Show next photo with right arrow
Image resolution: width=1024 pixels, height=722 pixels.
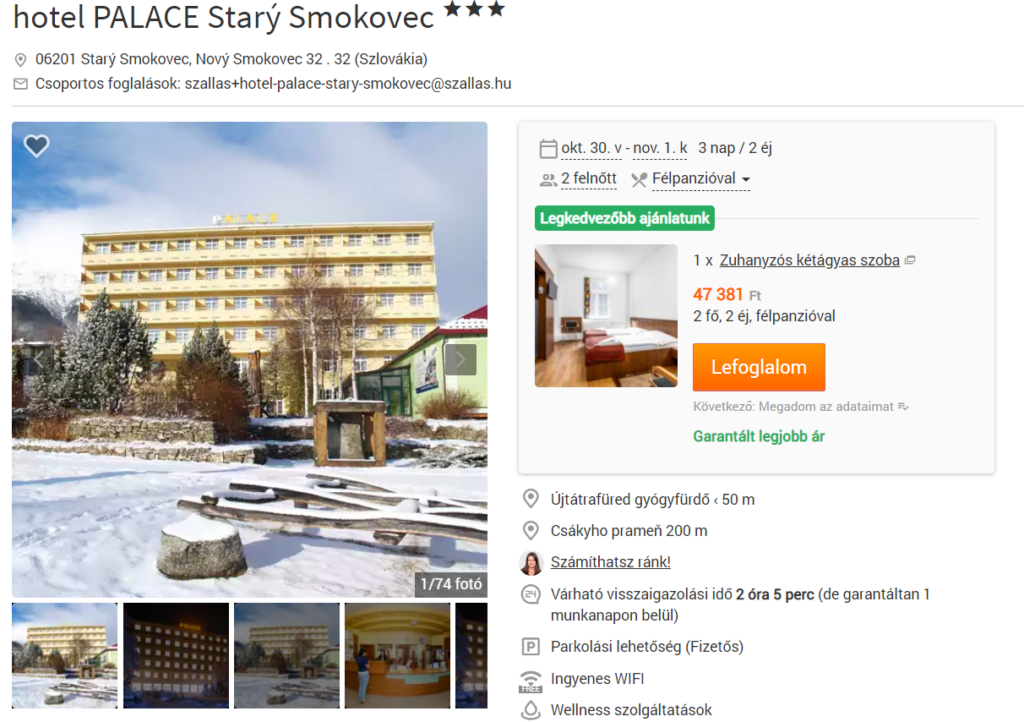(460, 359)
